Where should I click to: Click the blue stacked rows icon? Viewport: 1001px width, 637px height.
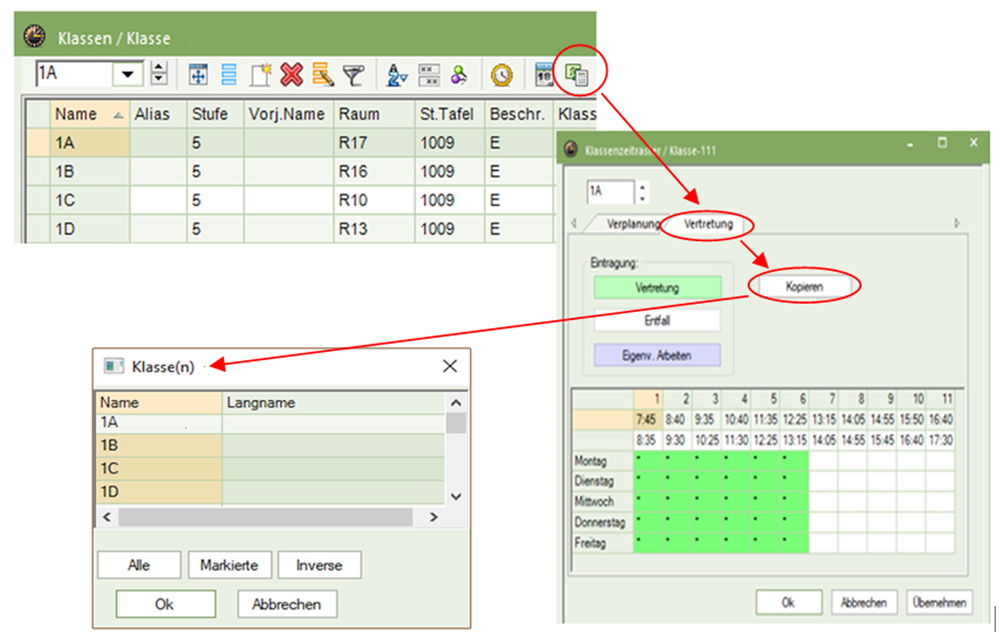(229, 74)
